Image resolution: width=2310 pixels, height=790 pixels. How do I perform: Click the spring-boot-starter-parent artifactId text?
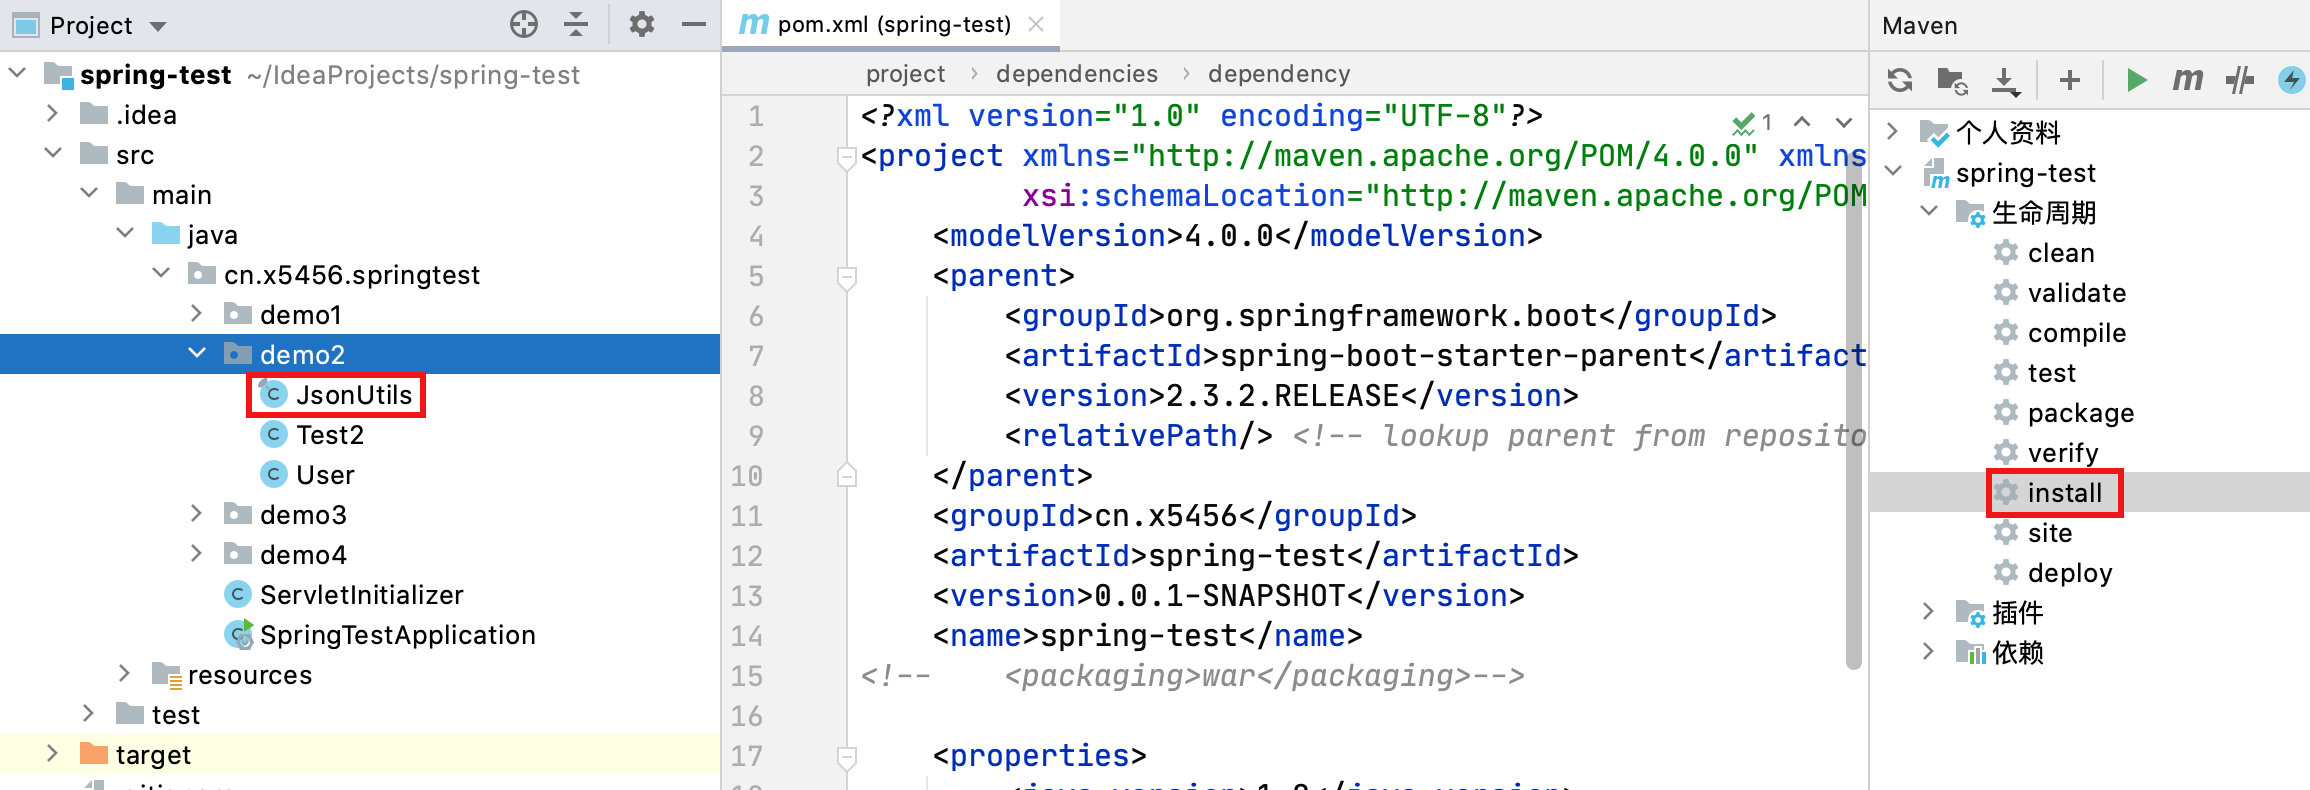pos(1453,356)
